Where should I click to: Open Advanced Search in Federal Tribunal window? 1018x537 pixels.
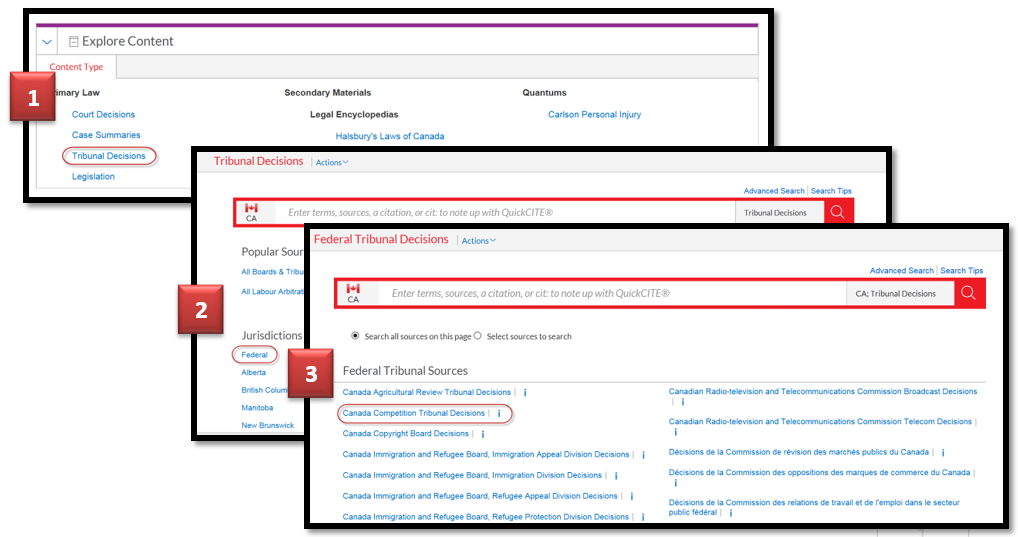pyautogui.click(x=902, y=271)
